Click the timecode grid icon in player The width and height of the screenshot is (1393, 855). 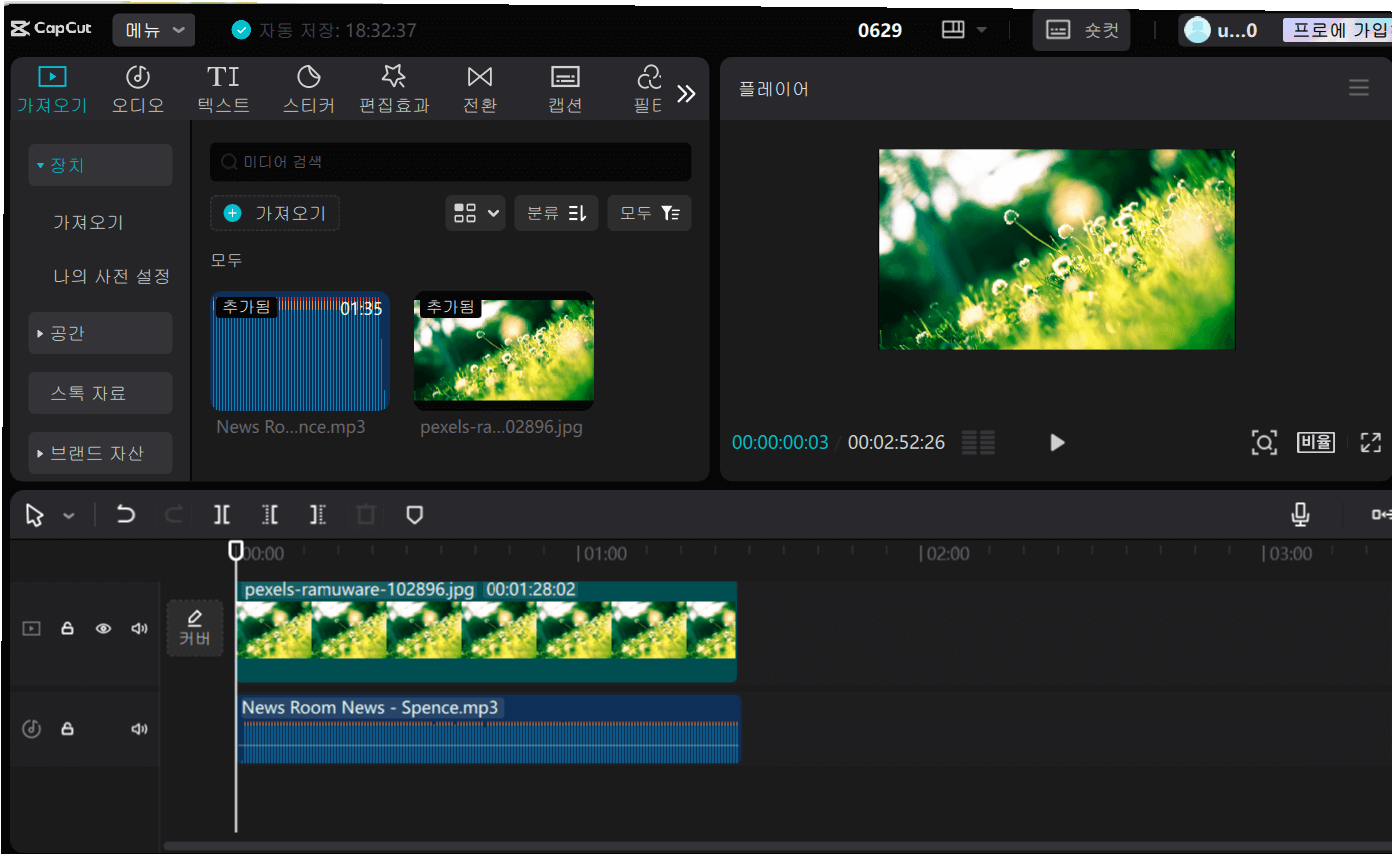coord(978,442)
